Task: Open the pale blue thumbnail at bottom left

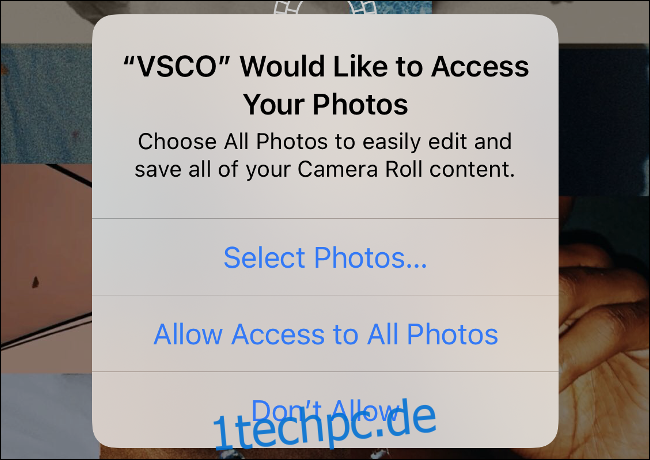Action: [46, 416]
